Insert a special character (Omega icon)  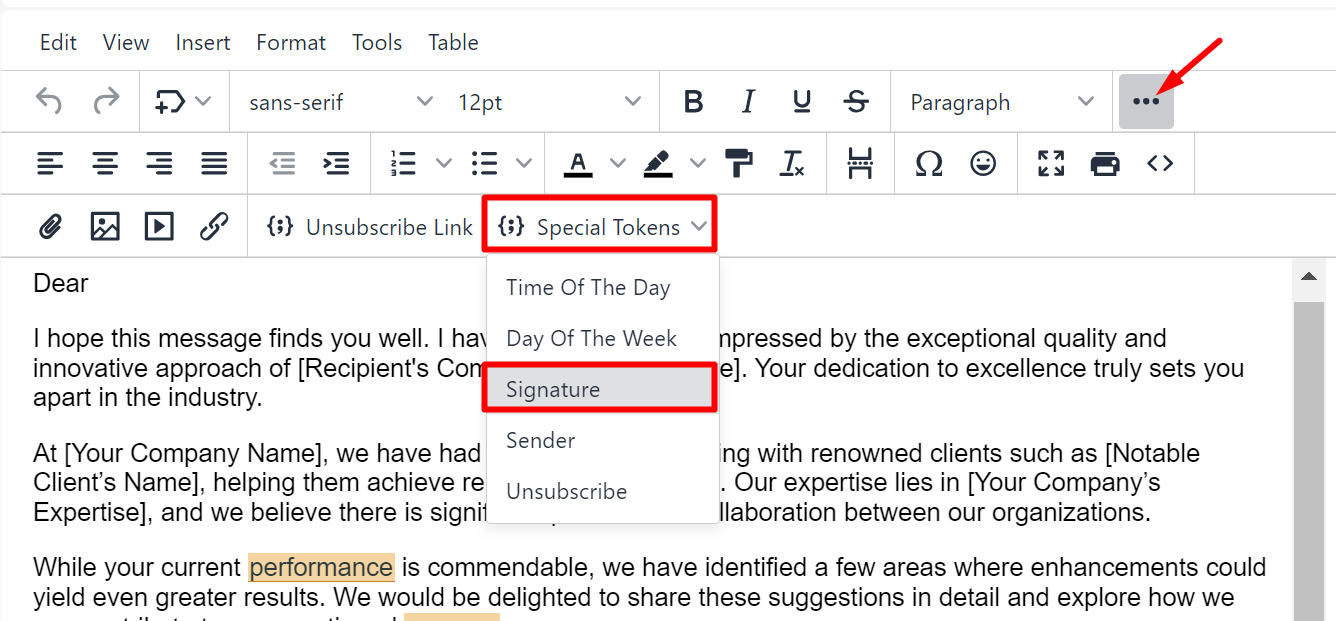(929, 163)
